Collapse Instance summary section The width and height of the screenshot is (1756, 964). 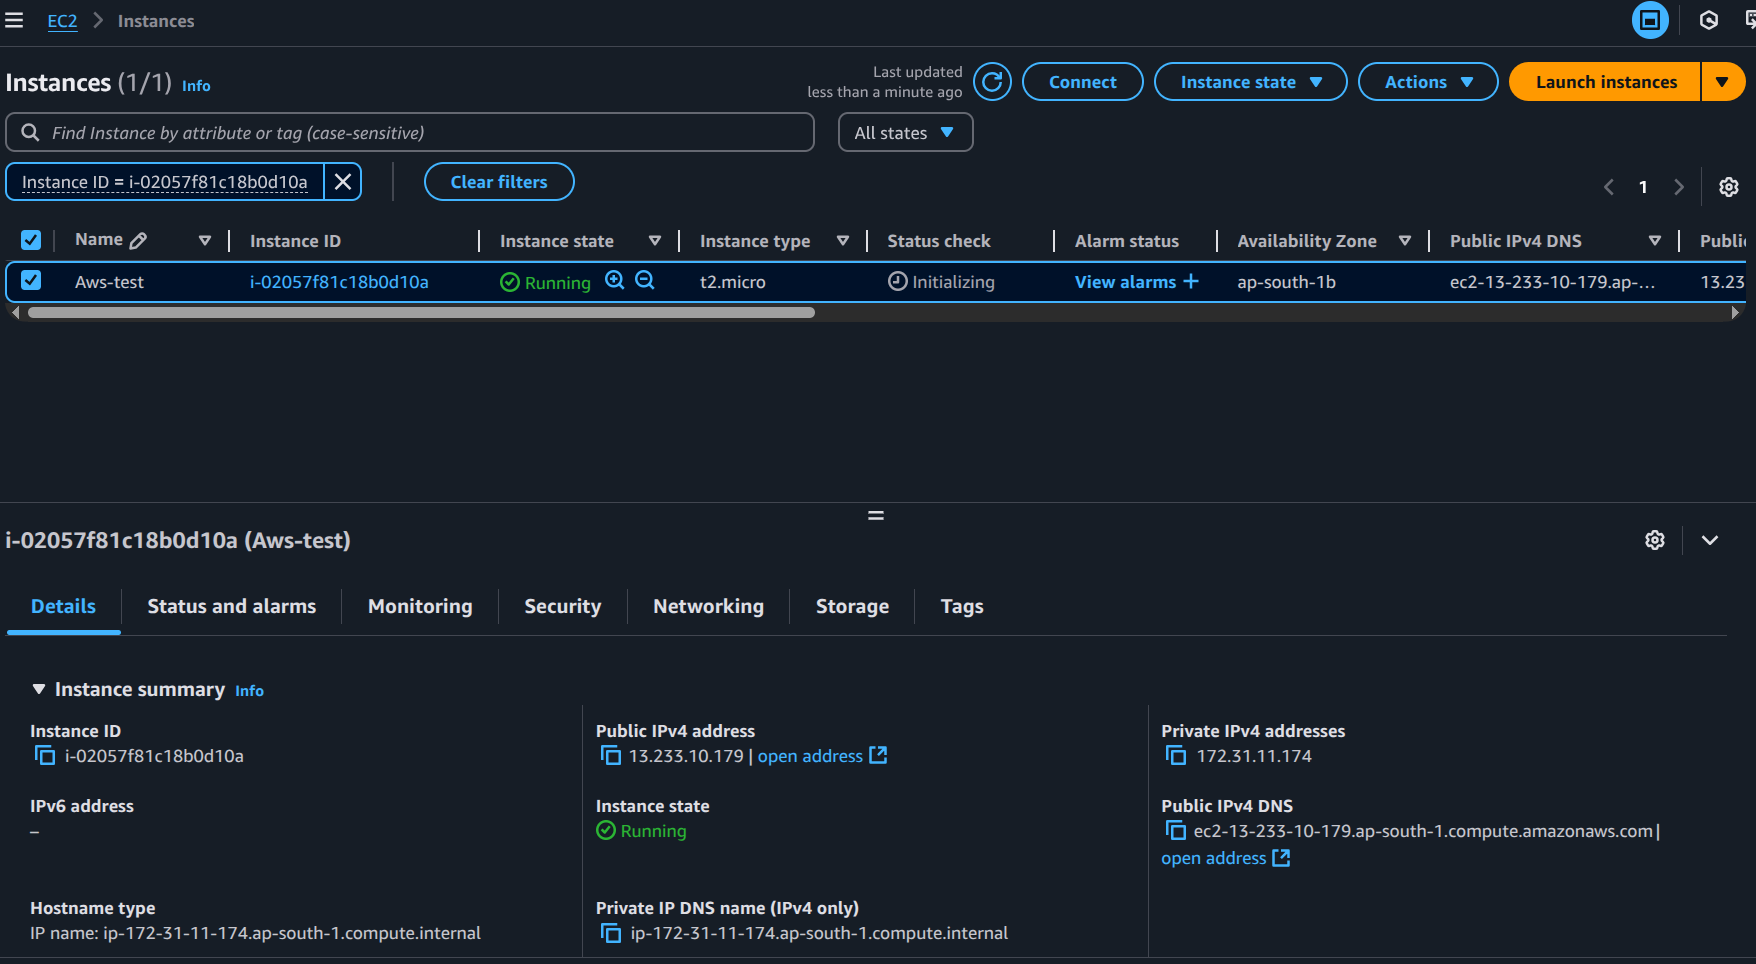coord(39,689)
